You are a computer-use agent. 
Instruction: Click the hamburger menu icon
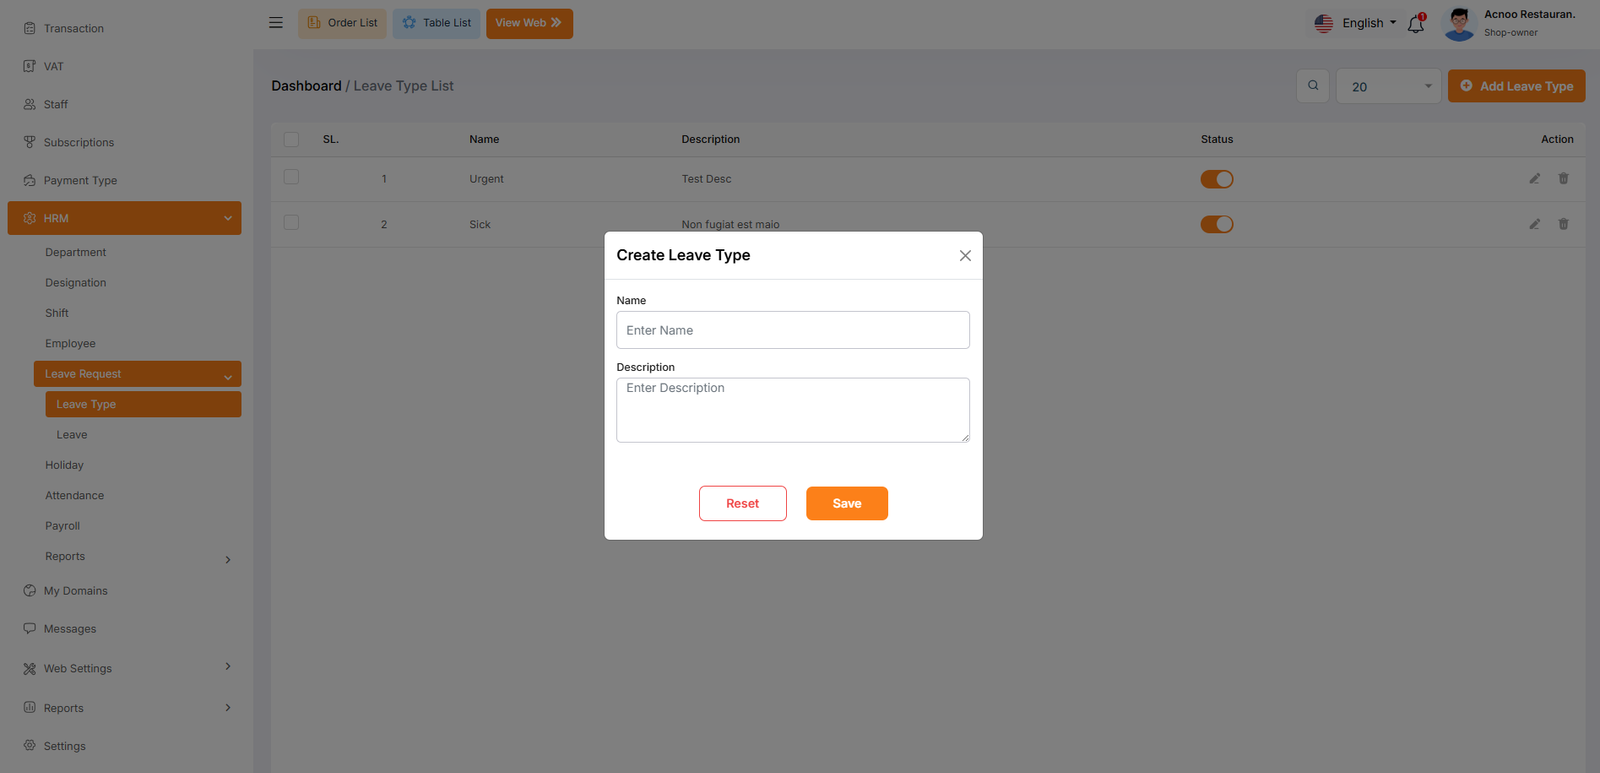[276, 23]
